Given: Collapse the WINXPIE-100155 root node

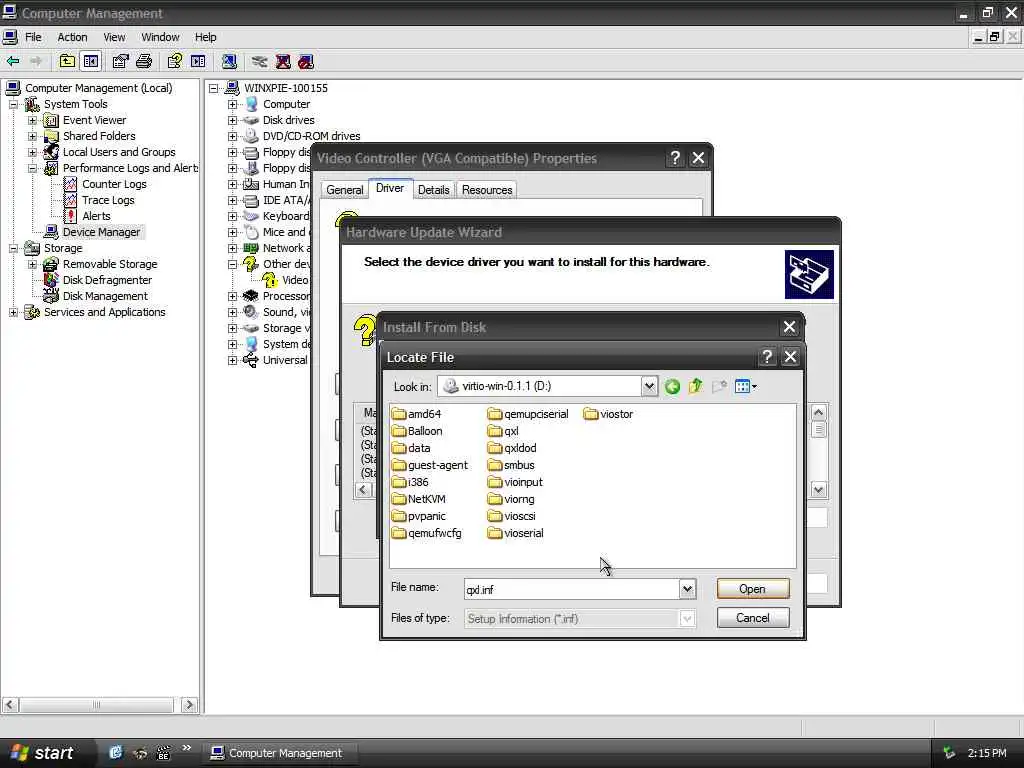Looking at the screenshot, I should tap(214, 88).
